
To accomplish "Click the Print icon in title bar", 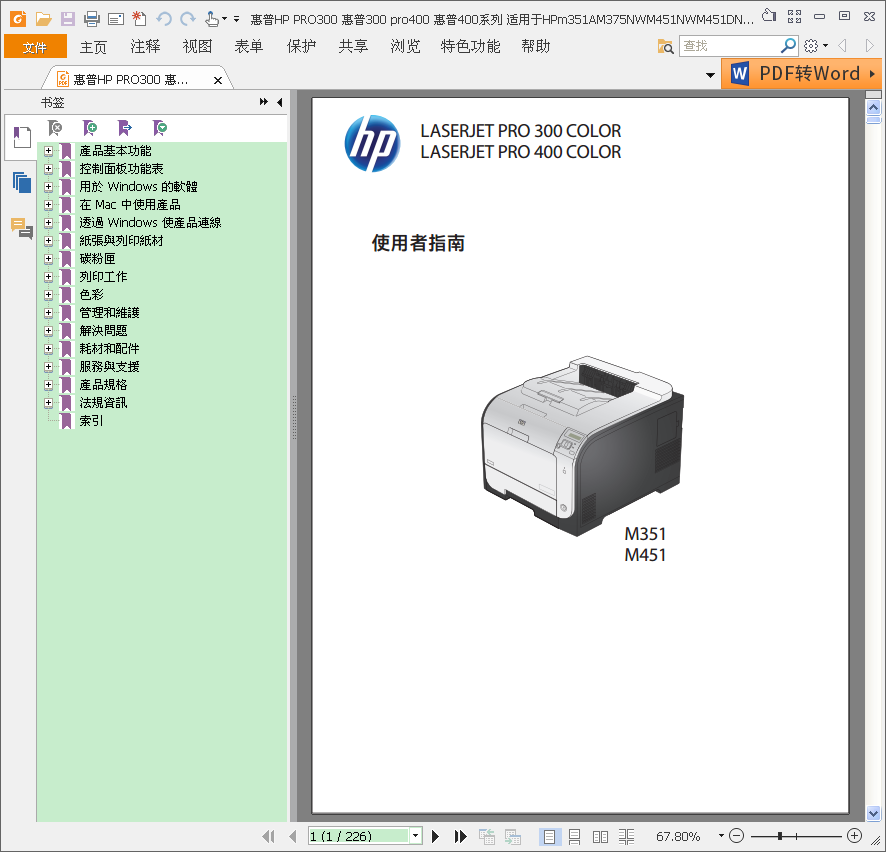I will click(92, 19).
